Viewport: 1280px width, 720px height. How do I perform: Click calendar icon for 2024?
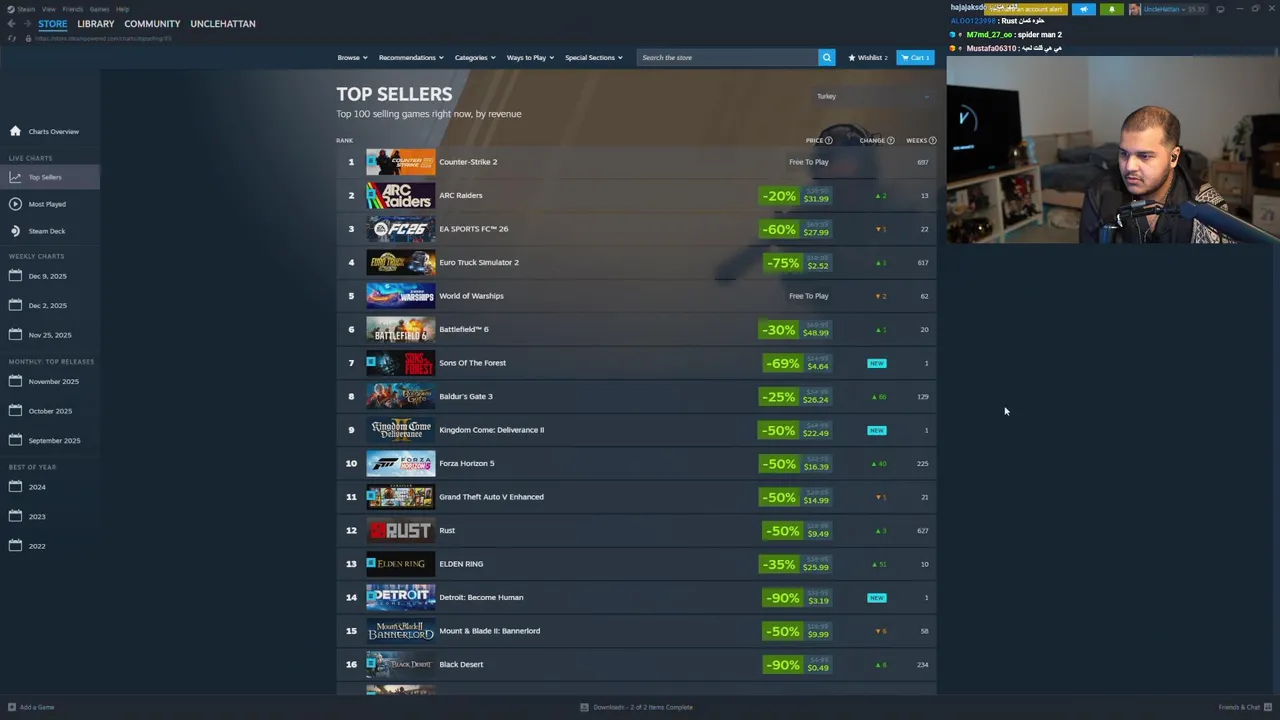coord(15,487)
